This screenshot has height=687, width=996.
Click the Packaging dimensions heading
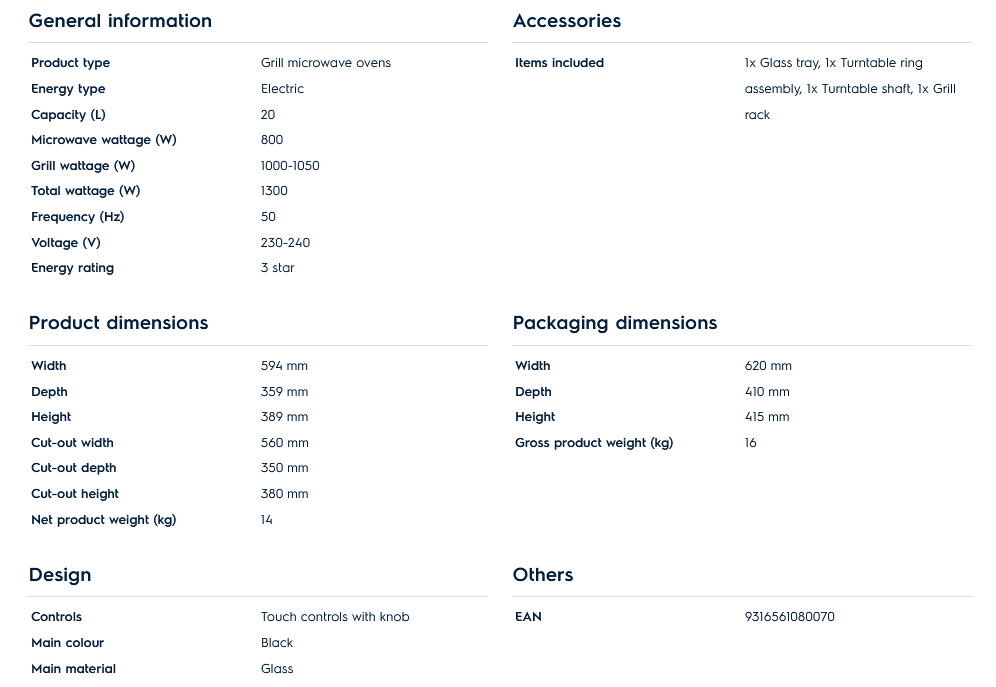(x=614, y=323)
